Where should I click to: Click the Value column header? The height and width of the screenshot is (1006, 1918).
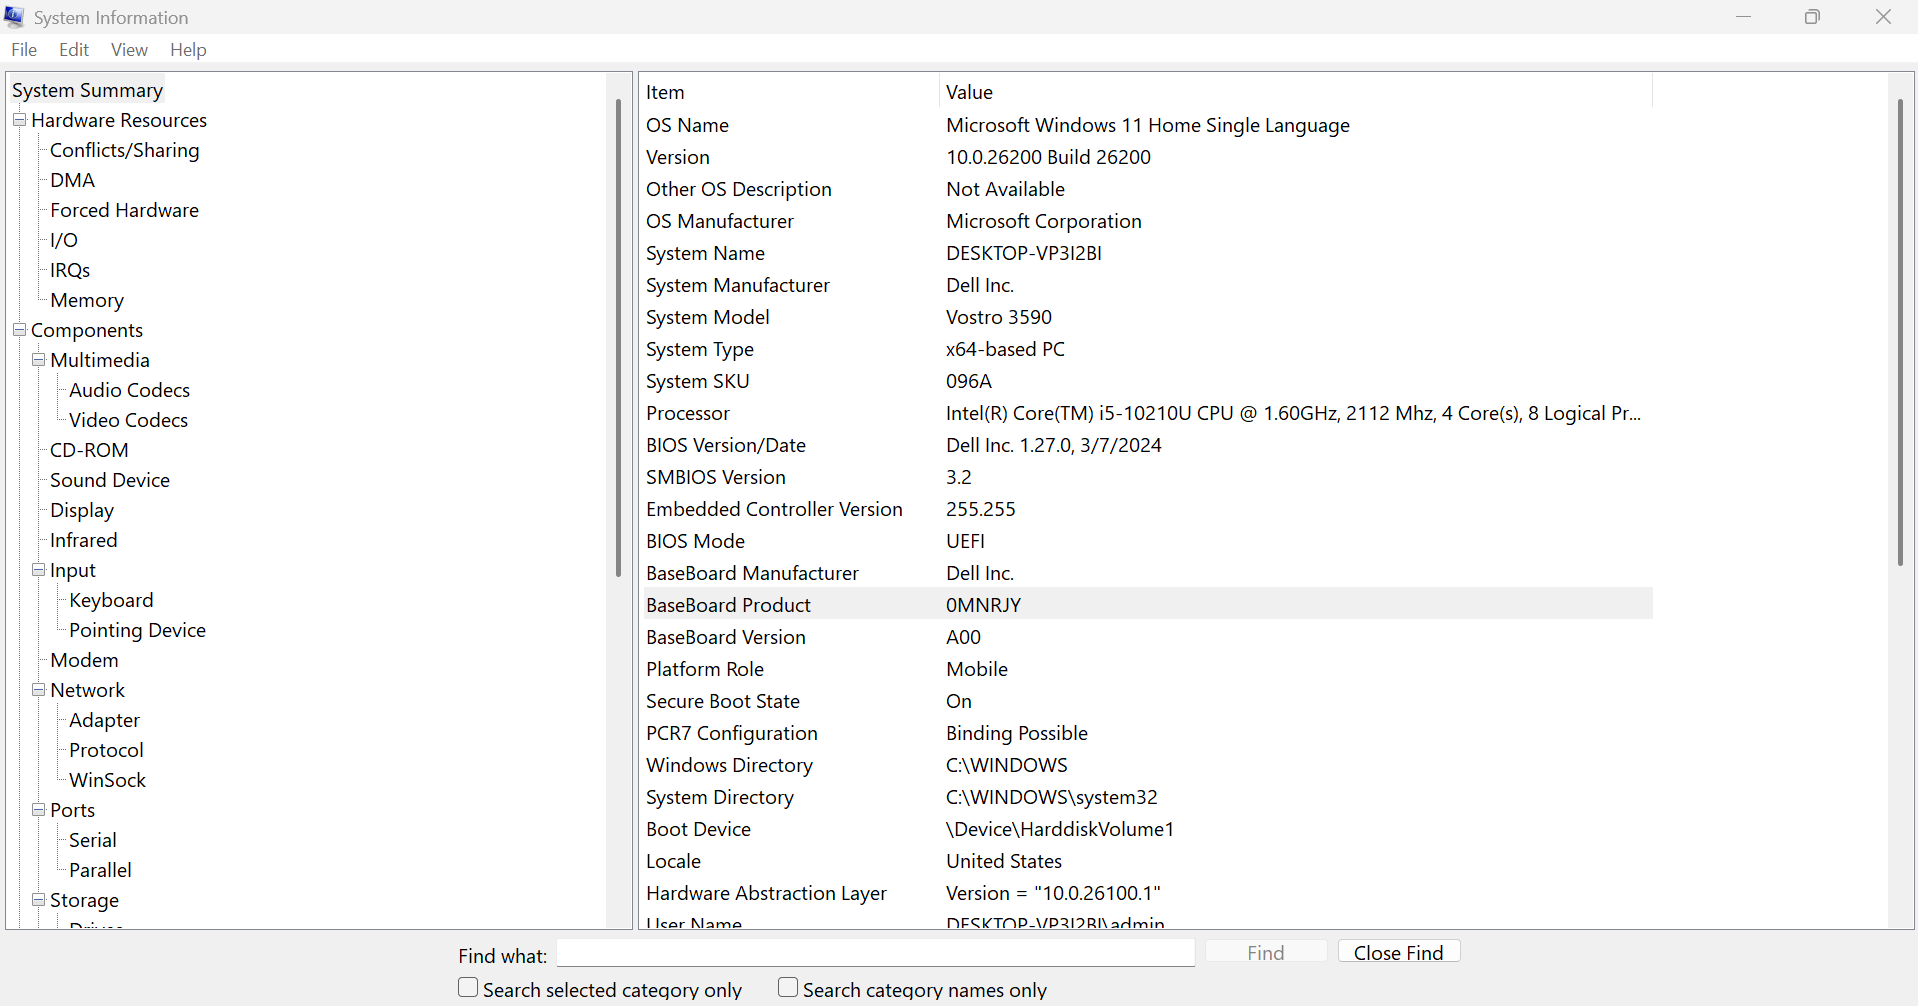click(1296, 92)
